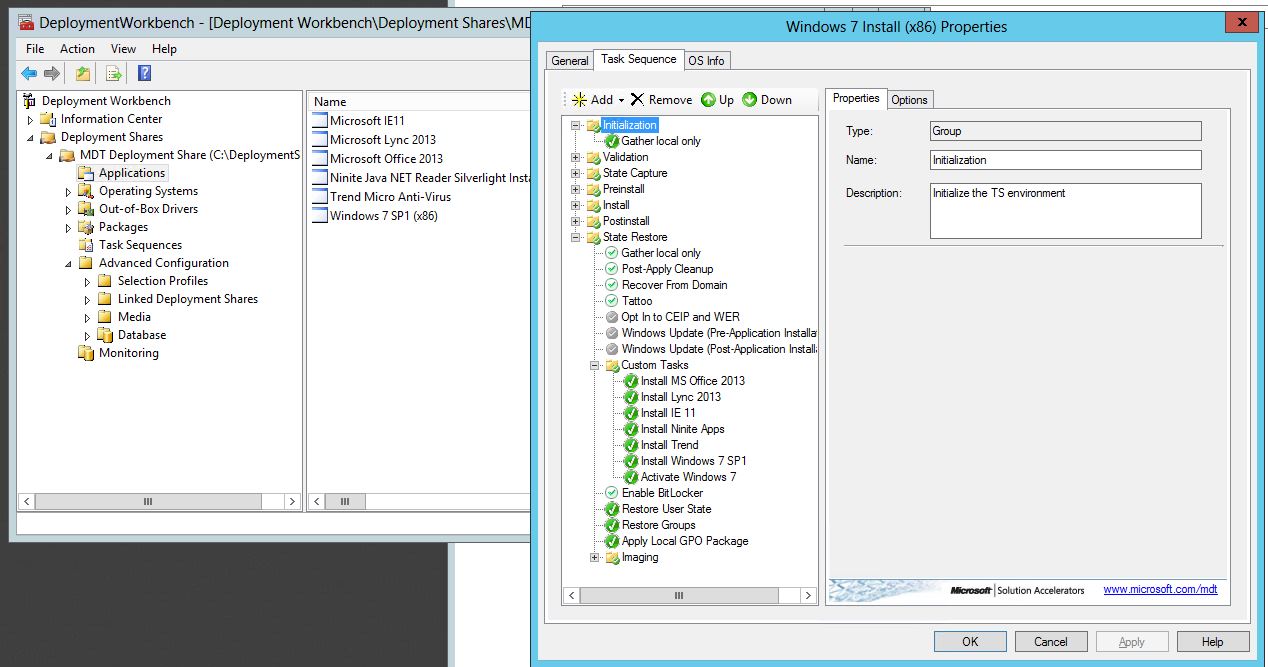Open the Help menu in Deployment Workbench
Viewport: 1268px width, 667px height.
click(x=164, y=48)
